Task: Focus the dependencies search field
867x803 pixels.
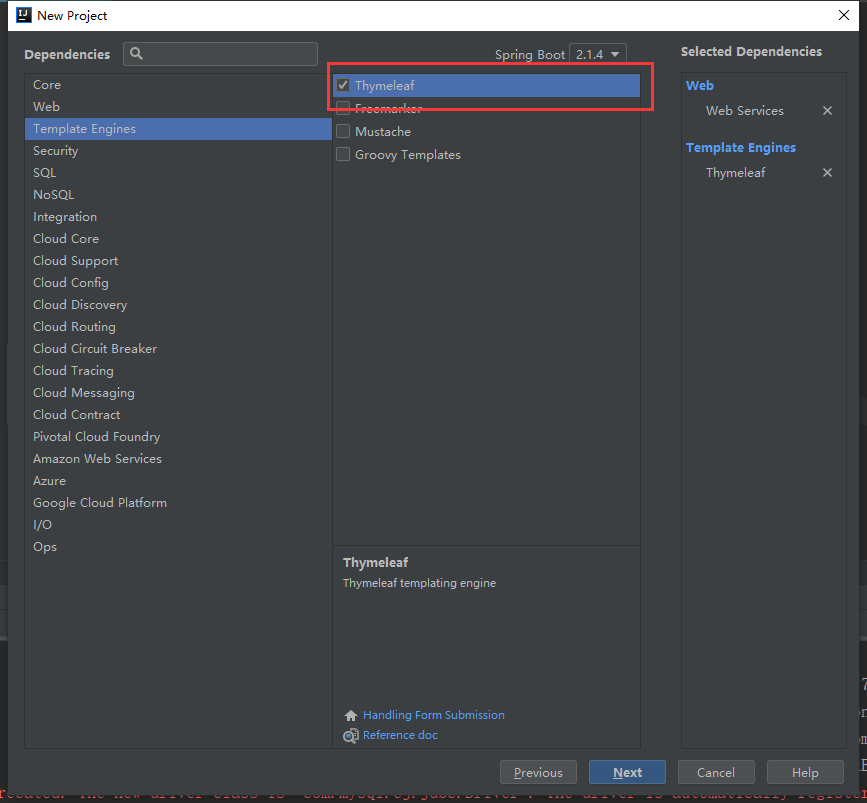Action: pyautogui.click(x=220, y=54)
